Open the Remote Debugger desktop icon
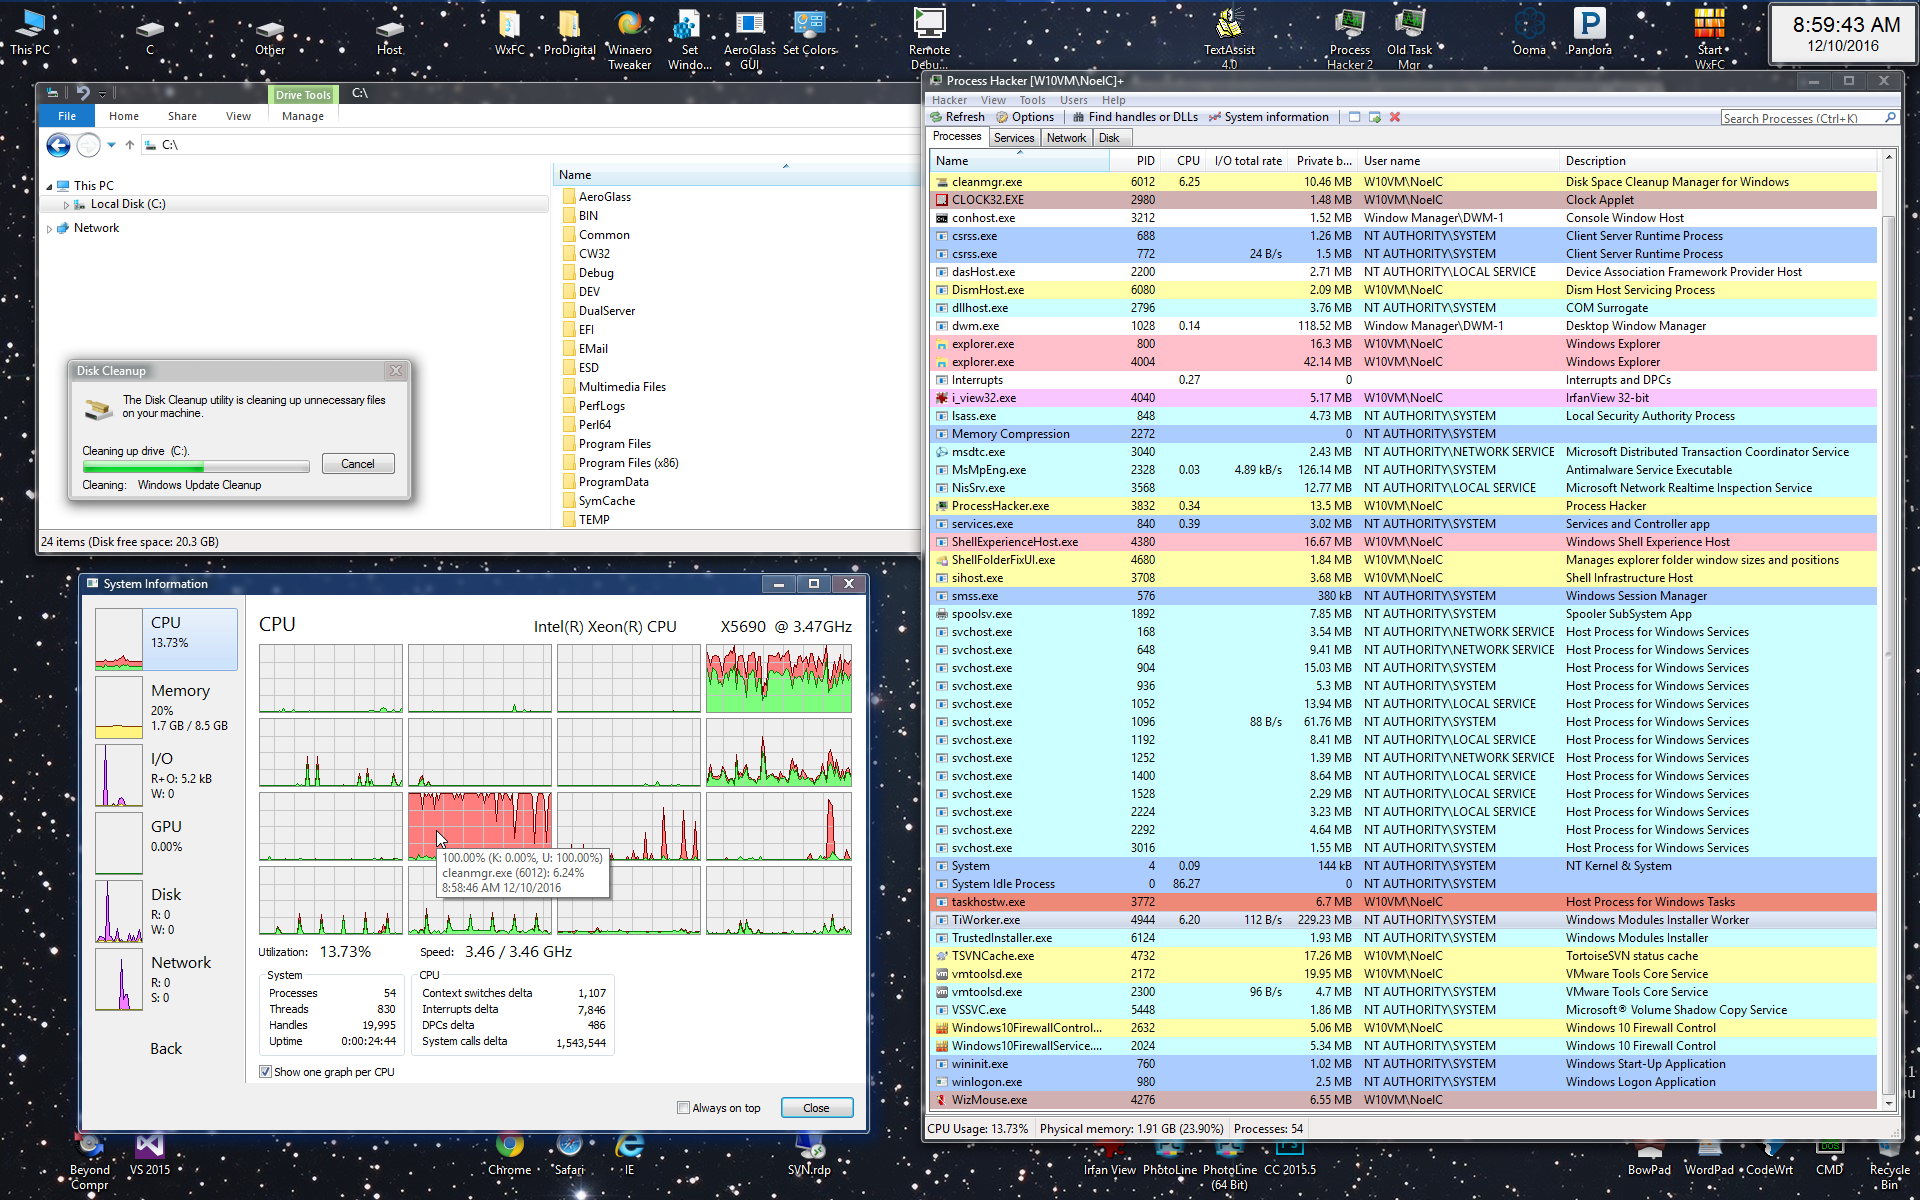 tap(929, 40)
